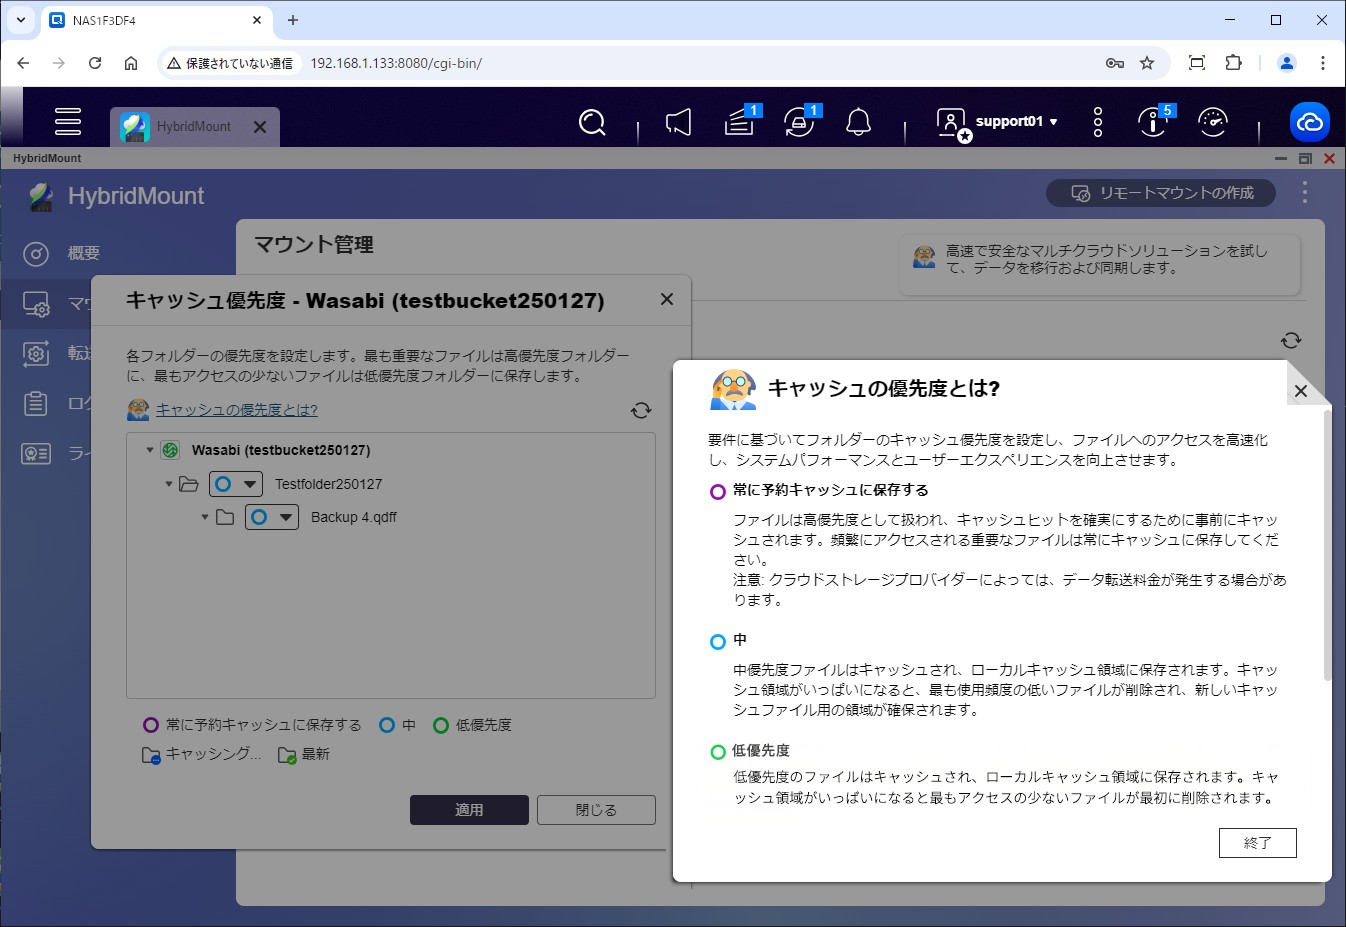The width and height of the screenshot is (1346, 927).
Task: Close the cache priority help popup
Action: (1301, 391)
